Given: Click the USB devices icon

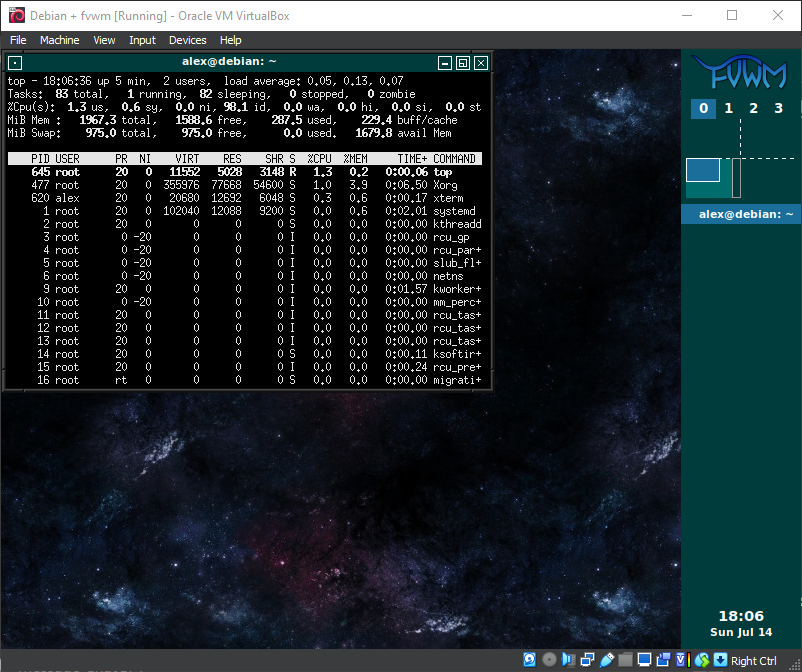Looking at the screenshot, I should [x=606, y=661].
